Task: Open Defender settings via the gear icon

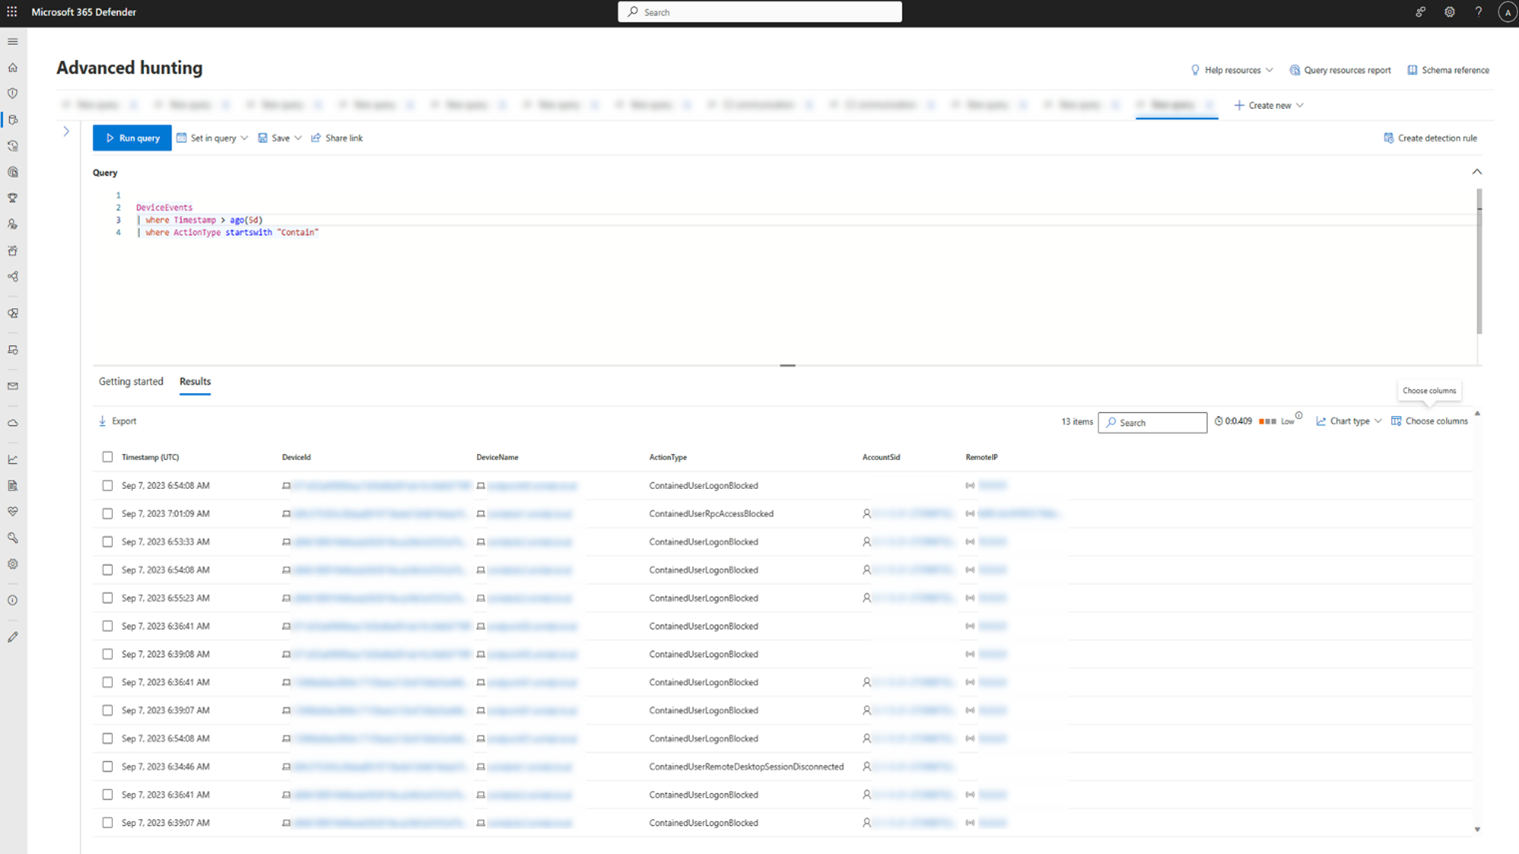Action: (x=1448, y=11)
